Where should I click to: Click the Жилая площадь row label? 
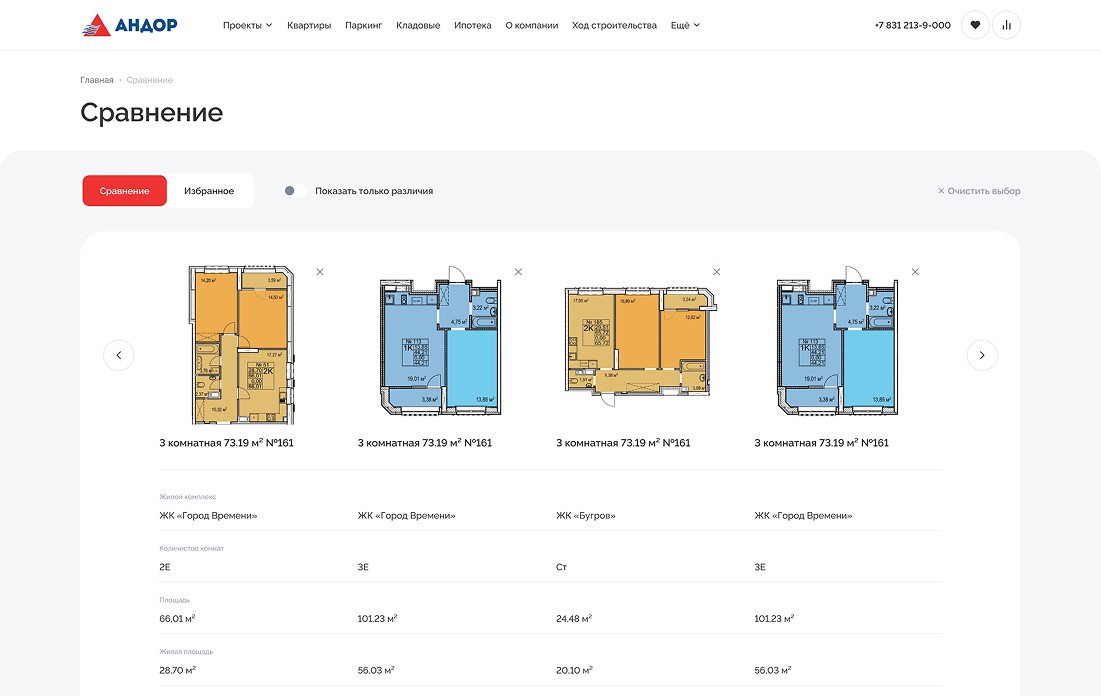(x=186, y=652)
